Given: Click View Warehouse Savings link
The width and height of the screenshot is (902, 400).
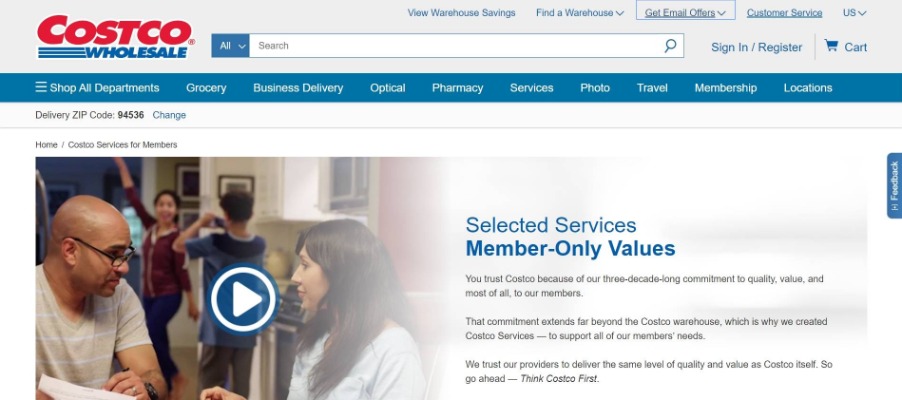Looking at the screenshot, I should click(x=461, y=13).
